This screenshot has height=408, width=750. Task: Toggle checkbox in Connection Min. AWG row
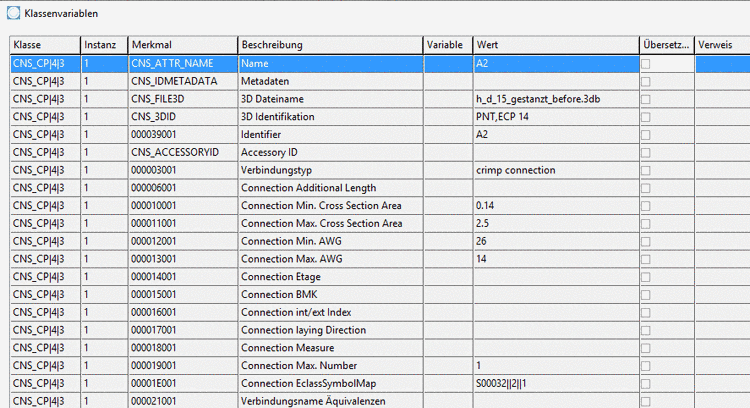[646, 241]
